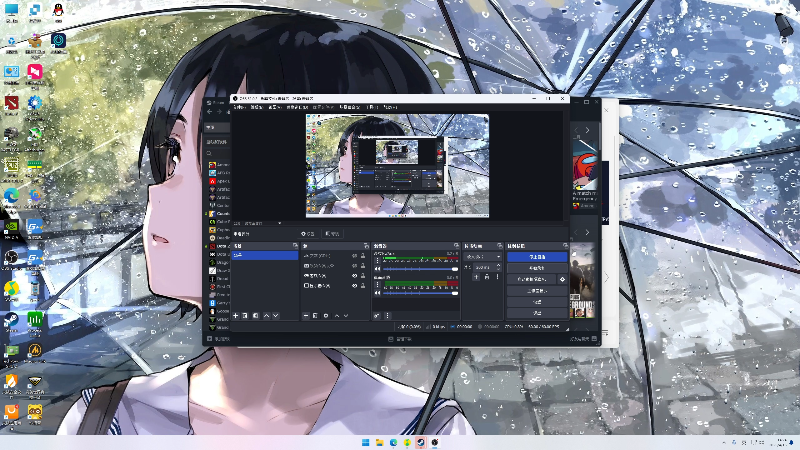
Task: Mute the lower audio mixer channel
Action: (378, 293)
